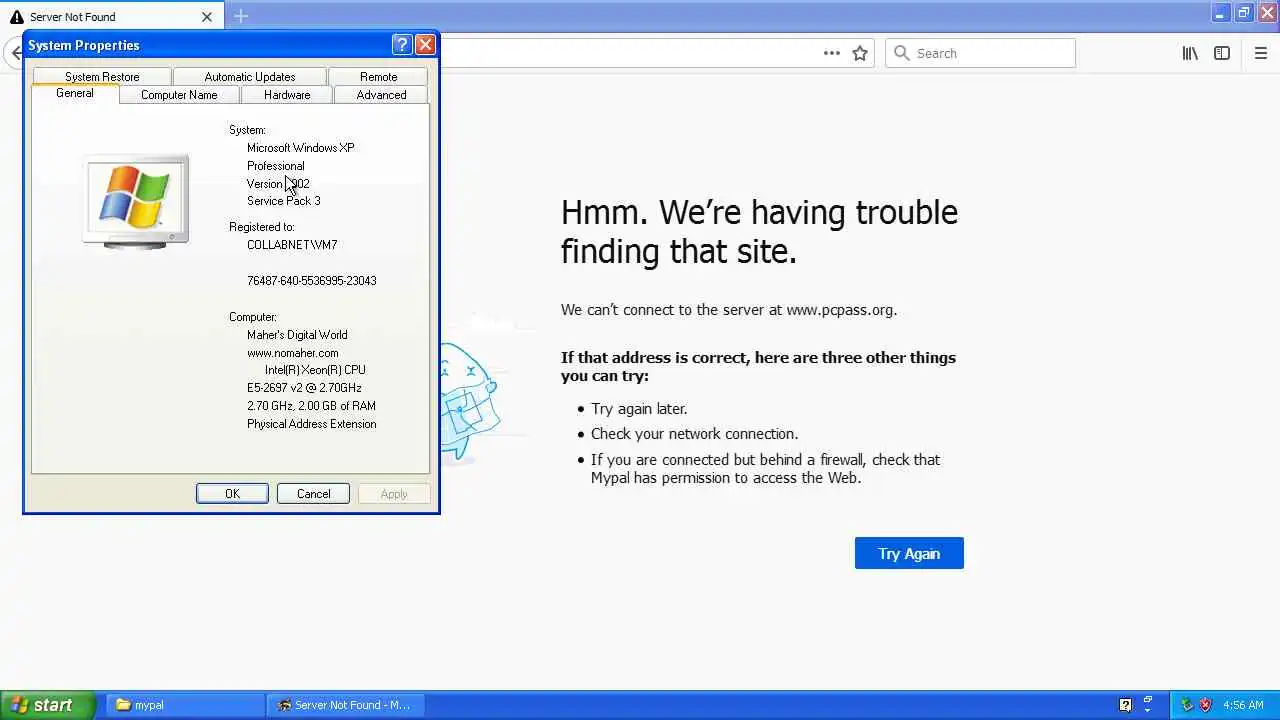Click the warning icon on Server Not Found tab
The image size is (1280, 720).
point(17,17)
